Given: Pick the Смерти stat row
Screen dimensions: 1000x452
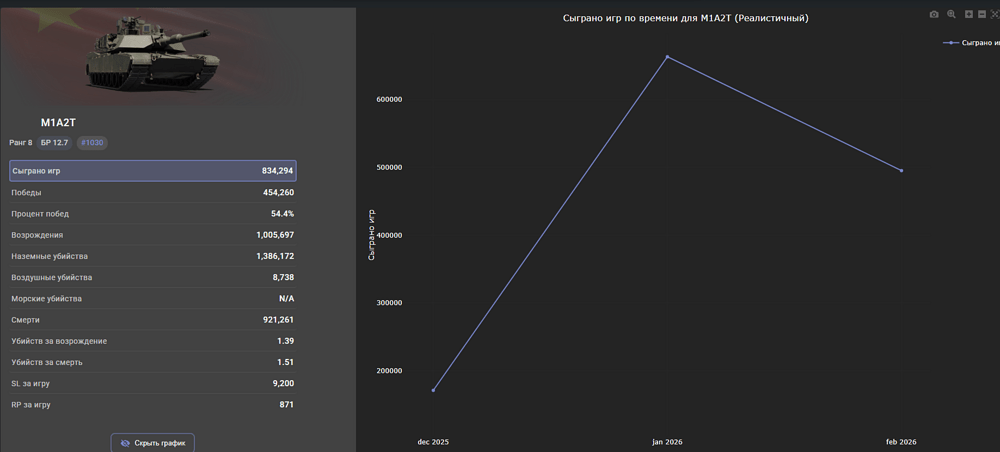Looking at the screenshot, I should [x=153, y=320].
